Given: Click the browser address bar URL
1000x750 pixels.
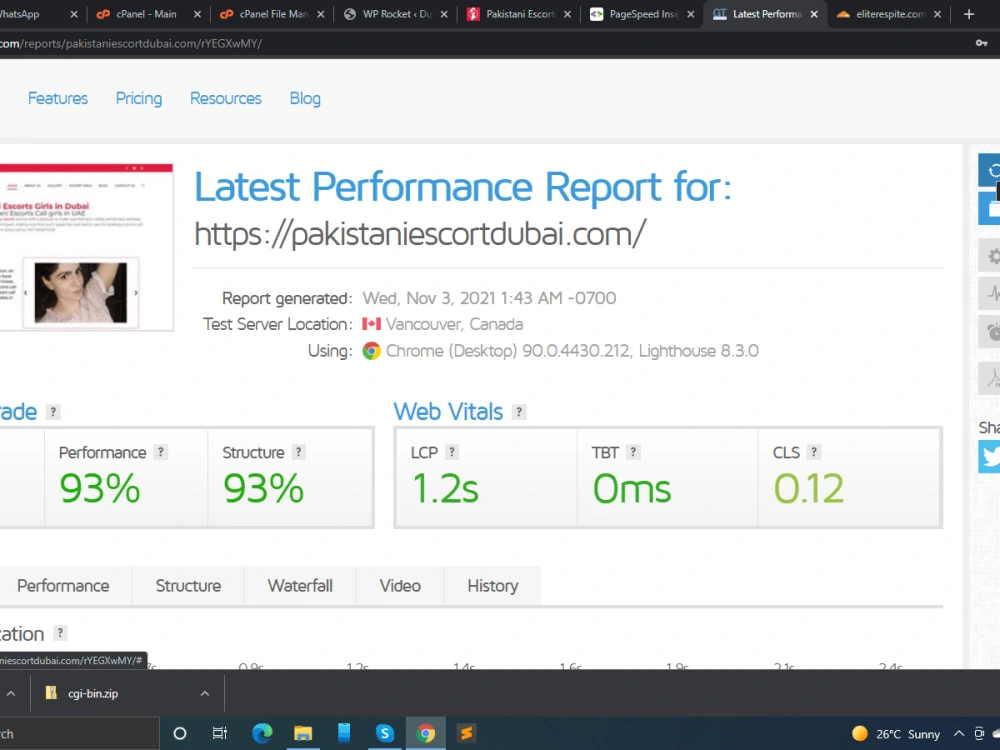Looking at the screenshot, I should coord(131,43).
